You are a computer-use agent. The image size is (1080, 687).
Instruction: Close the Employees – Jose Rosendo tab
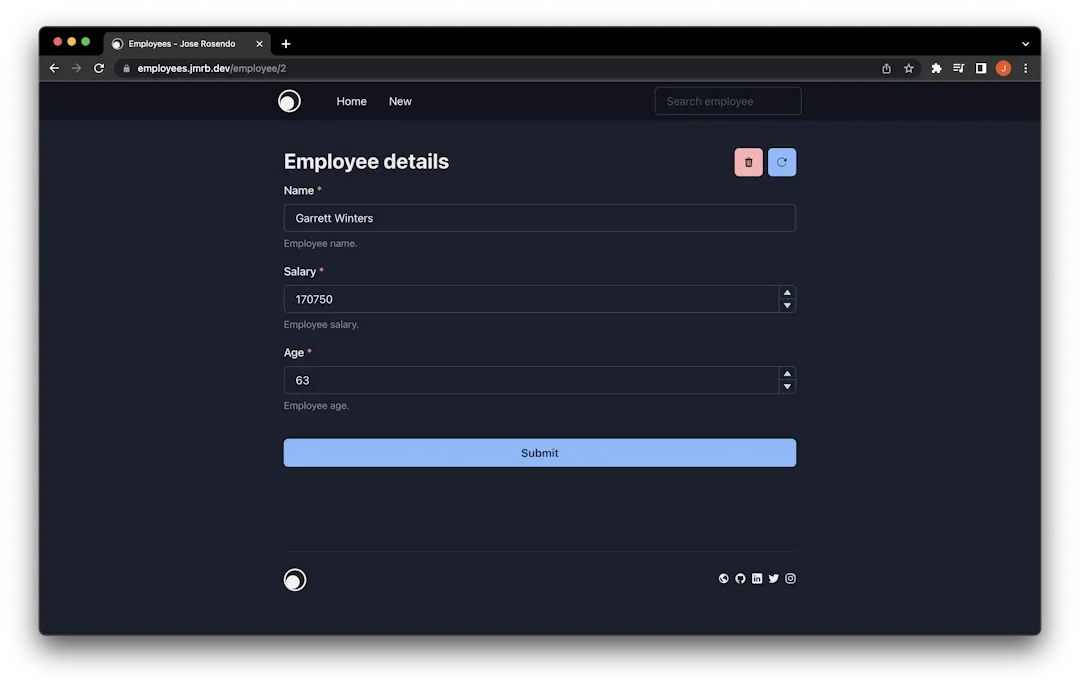tap(260, 44)
